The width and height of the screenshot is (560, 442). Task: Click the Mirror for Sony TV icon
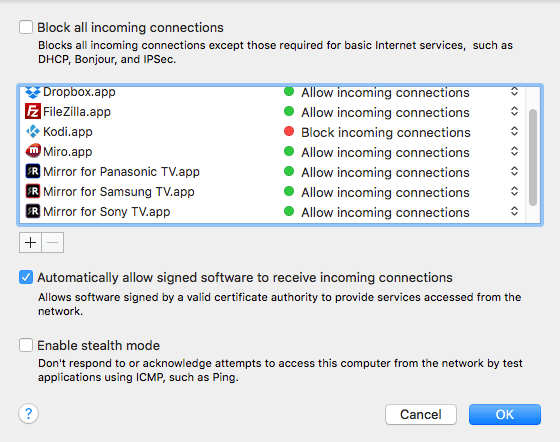click(x=33, y=211)
